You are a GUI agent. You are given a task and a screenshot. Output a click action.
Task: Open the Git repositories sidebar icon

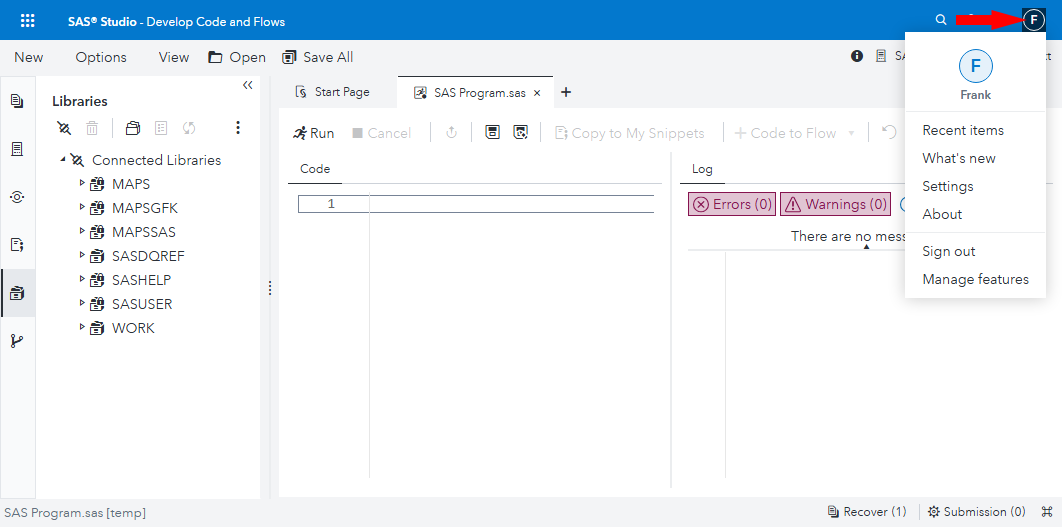17,340
